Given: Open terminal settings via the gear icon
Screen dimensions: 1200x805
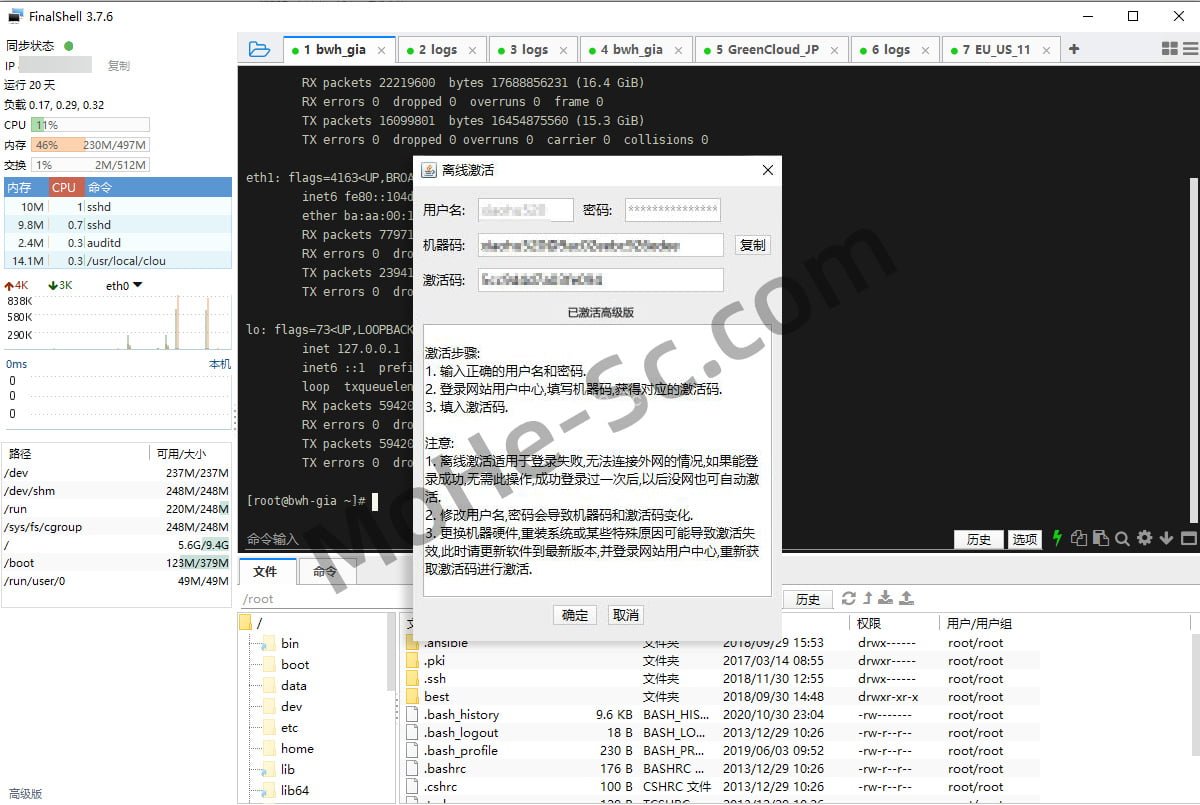Looking at the screenshot, I should coord(1145,538).
